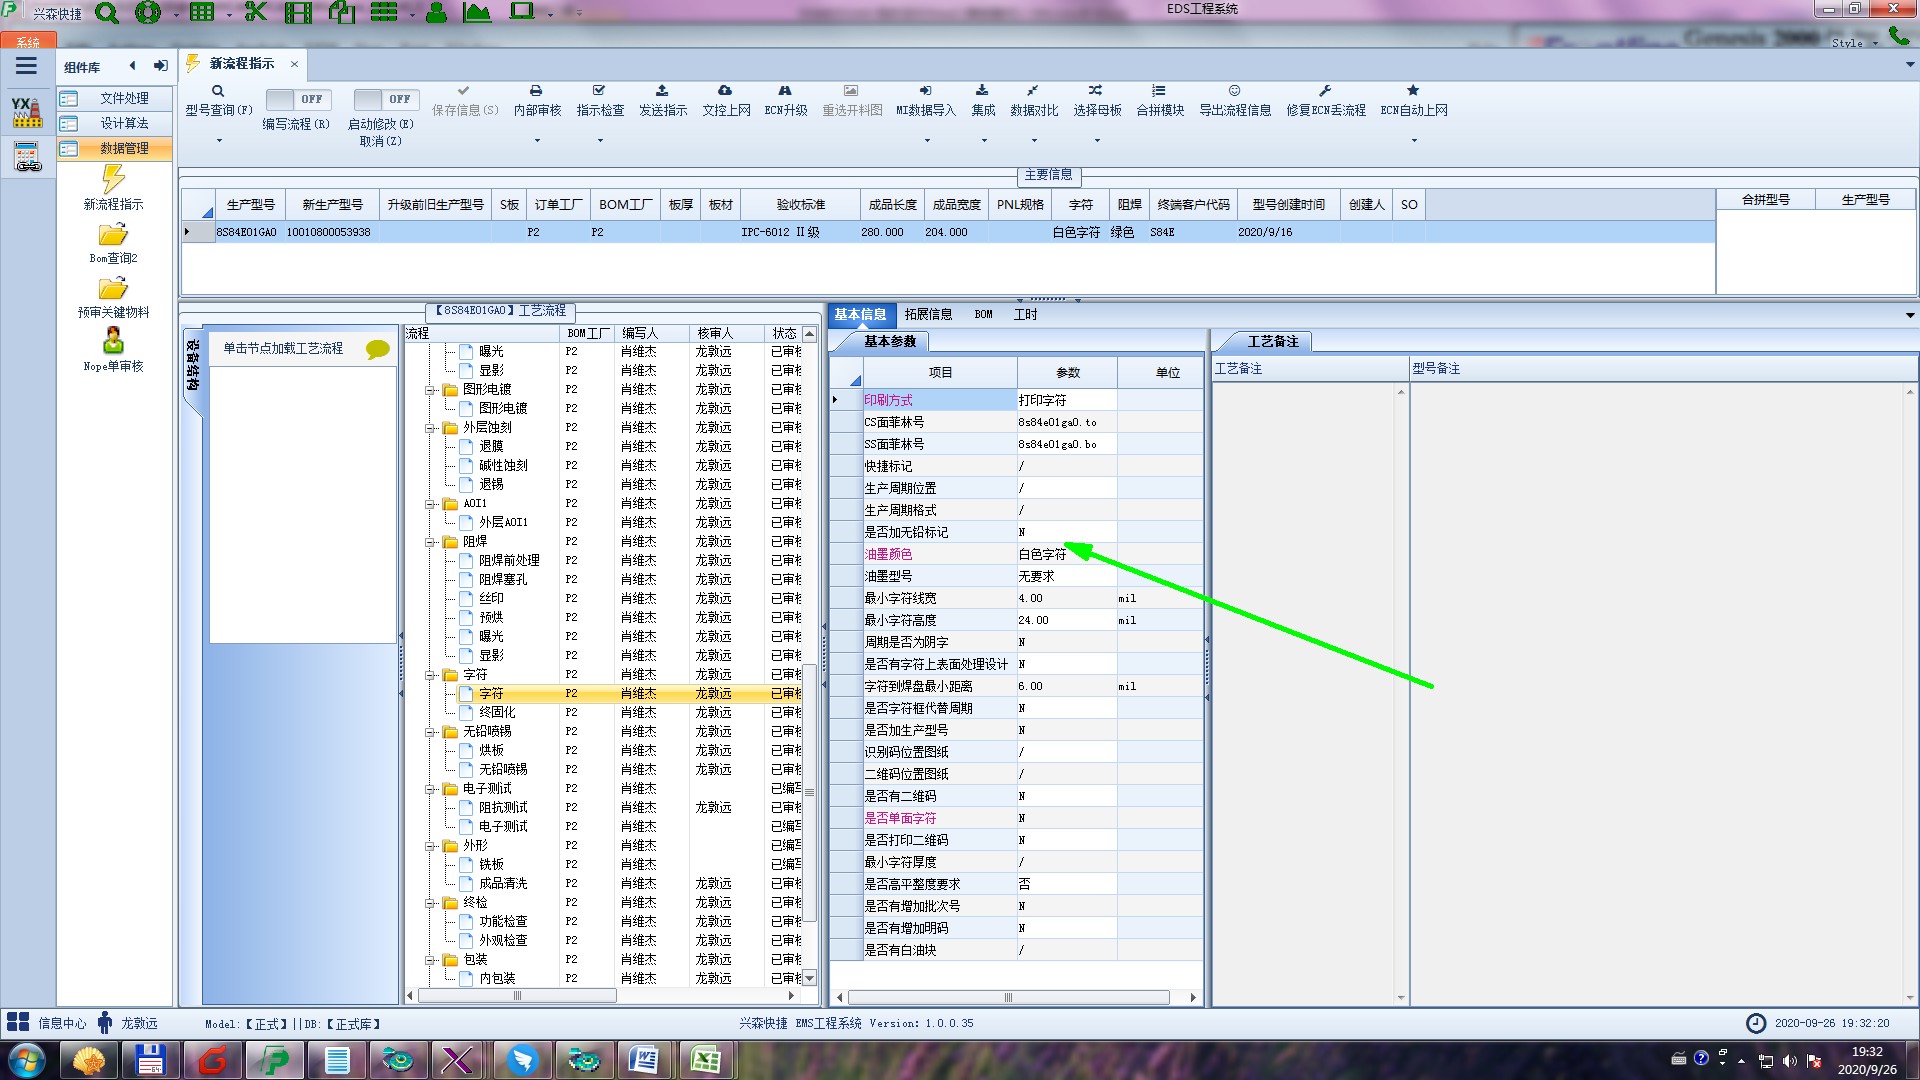The height and width of the screenshot is (1080, 1920).
Task: Click the 系统 orange menu tab
Action: [28, 41]
